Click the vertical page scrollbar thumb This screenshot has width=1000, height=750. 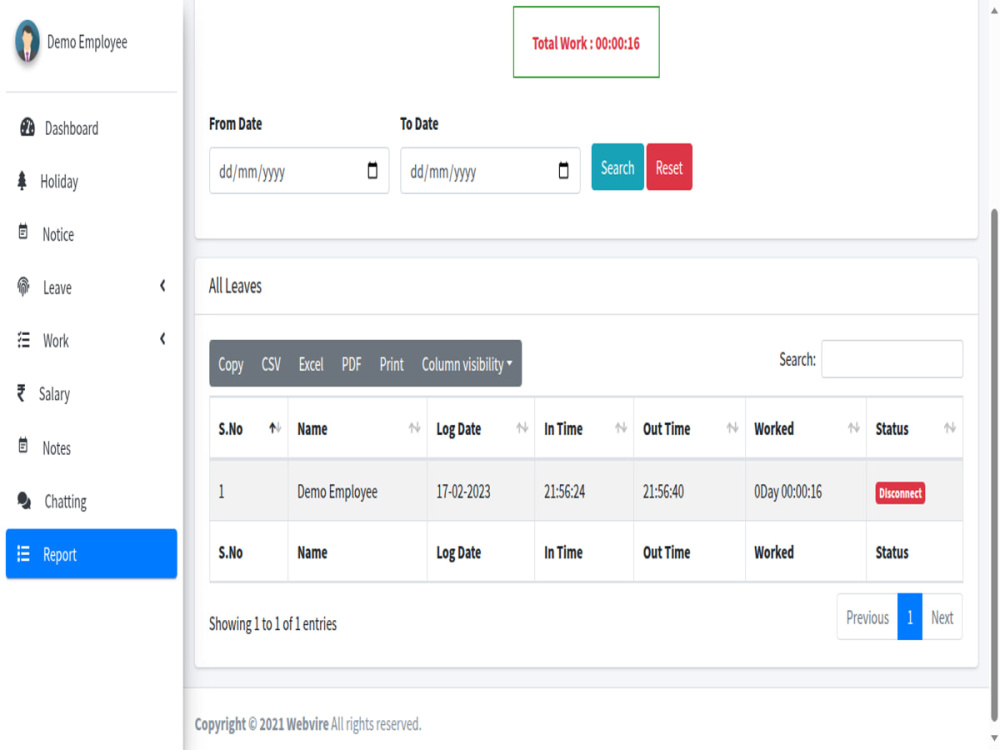[x=994, y=464]
